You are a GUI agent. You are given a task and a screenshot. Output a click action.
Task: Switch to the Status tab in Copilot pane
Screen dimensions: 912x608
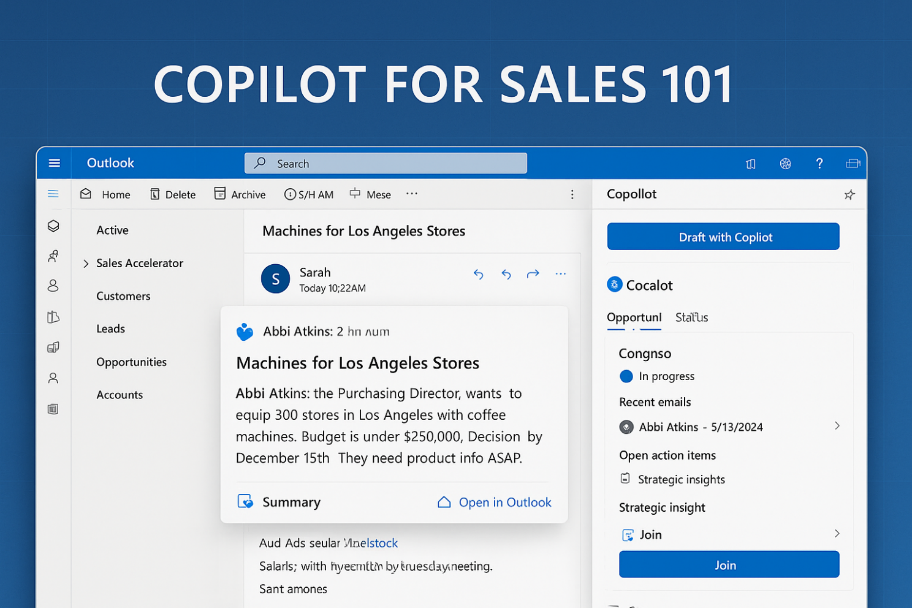point(690,317)
